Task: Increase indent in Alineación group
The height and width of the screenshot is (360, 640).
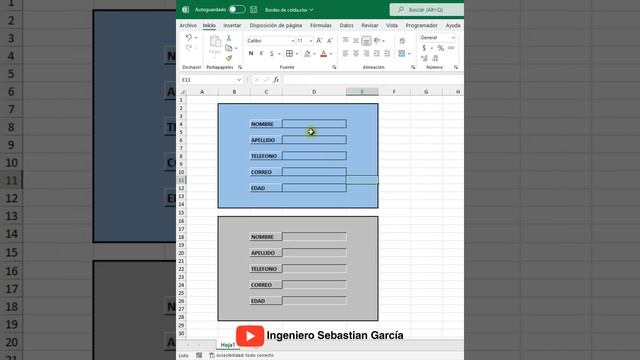Action: [387, 53]
